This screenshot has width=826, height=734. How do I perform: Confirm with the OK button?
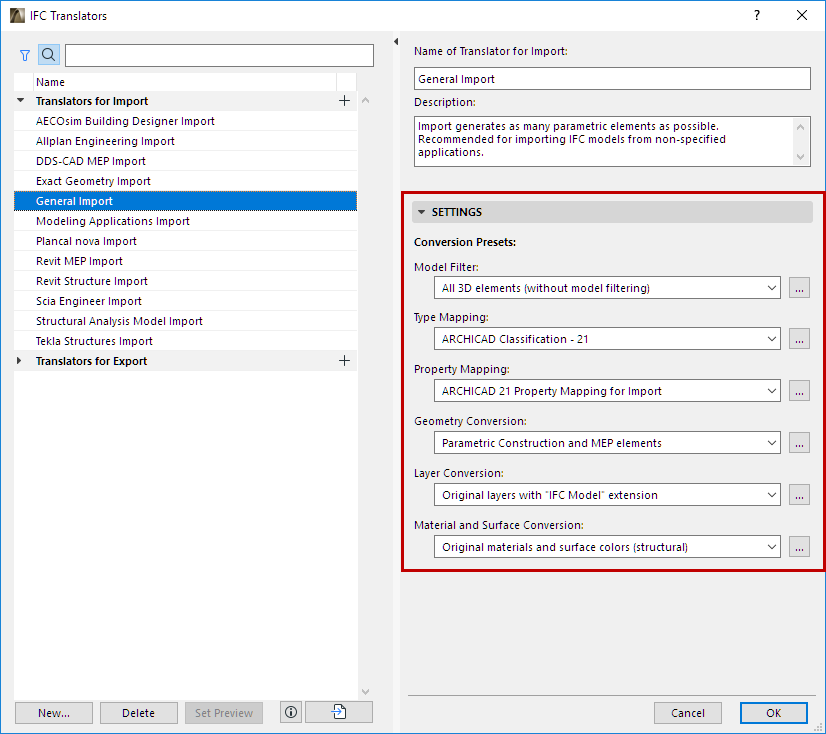(773, 712)
